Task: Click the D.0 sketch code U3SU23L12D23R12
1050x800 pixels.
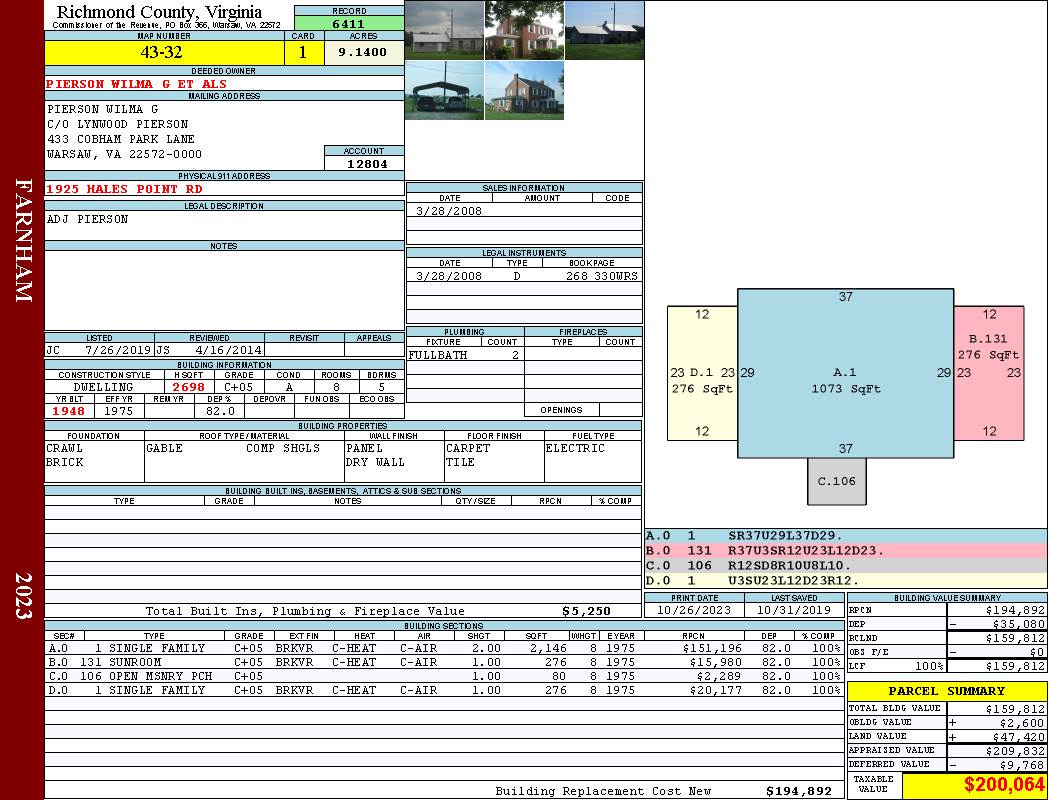Action: [x=794, y=580]
